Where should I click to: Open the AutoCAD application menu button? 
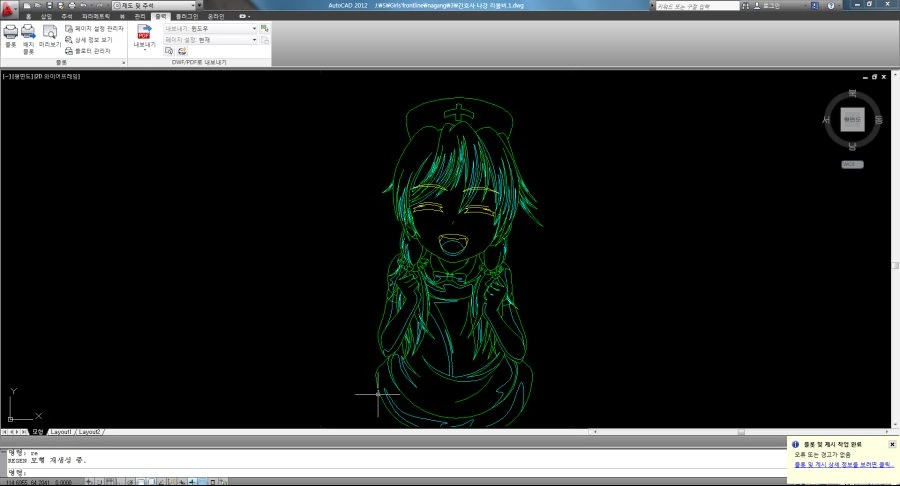pyautogui.click(x=7, y=9)
